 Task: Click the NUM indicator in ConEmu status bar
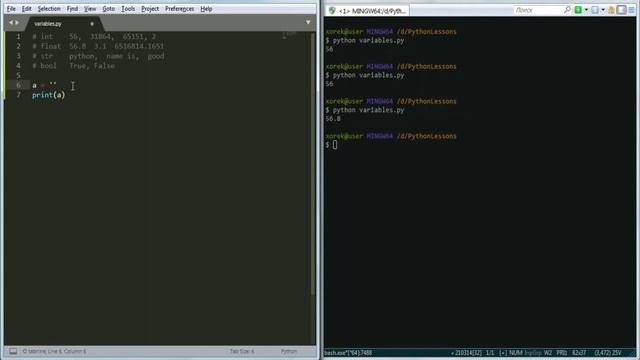coord(516,353)
